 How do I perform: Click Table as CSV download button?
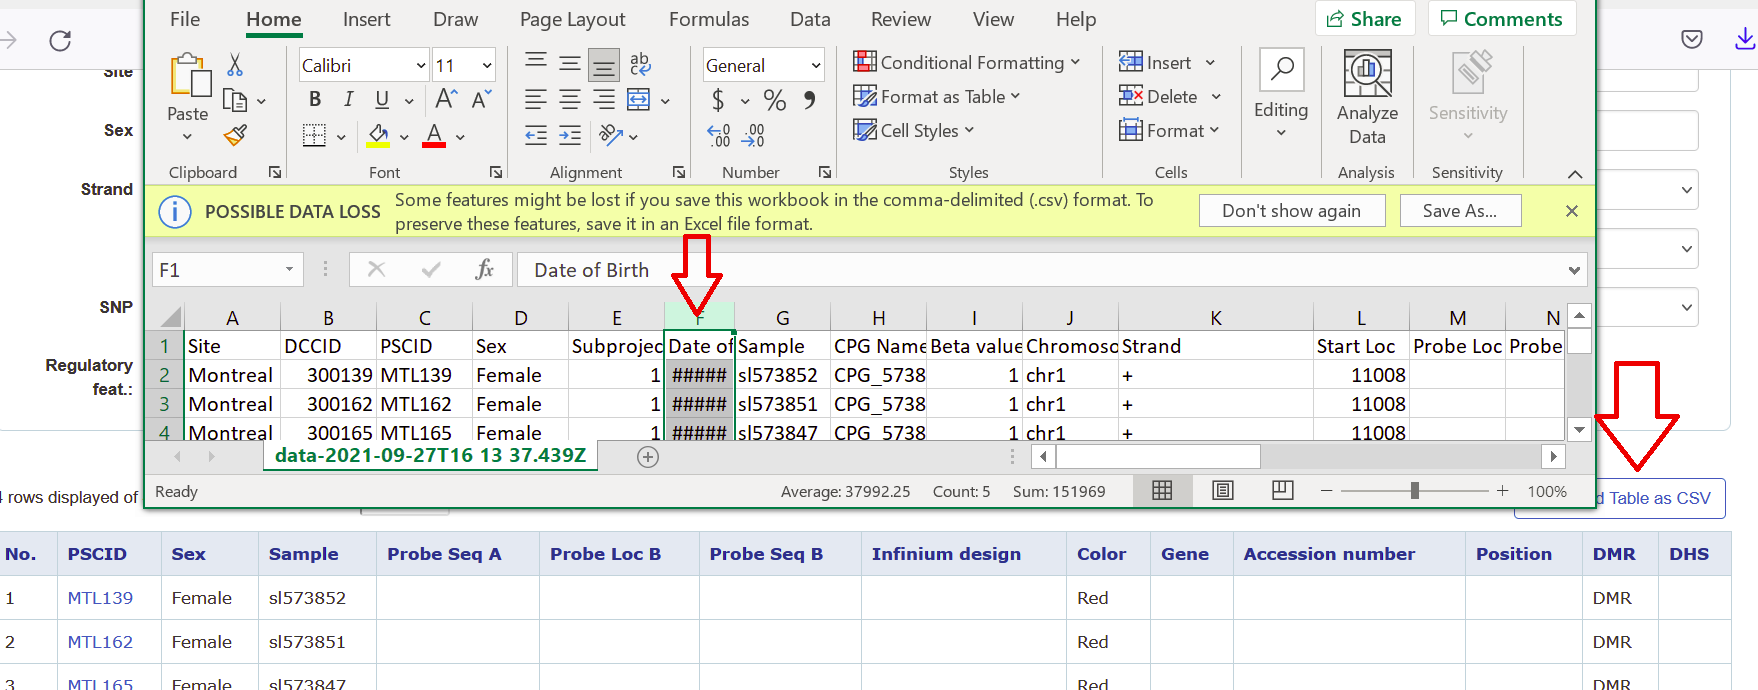[1620, 498]
